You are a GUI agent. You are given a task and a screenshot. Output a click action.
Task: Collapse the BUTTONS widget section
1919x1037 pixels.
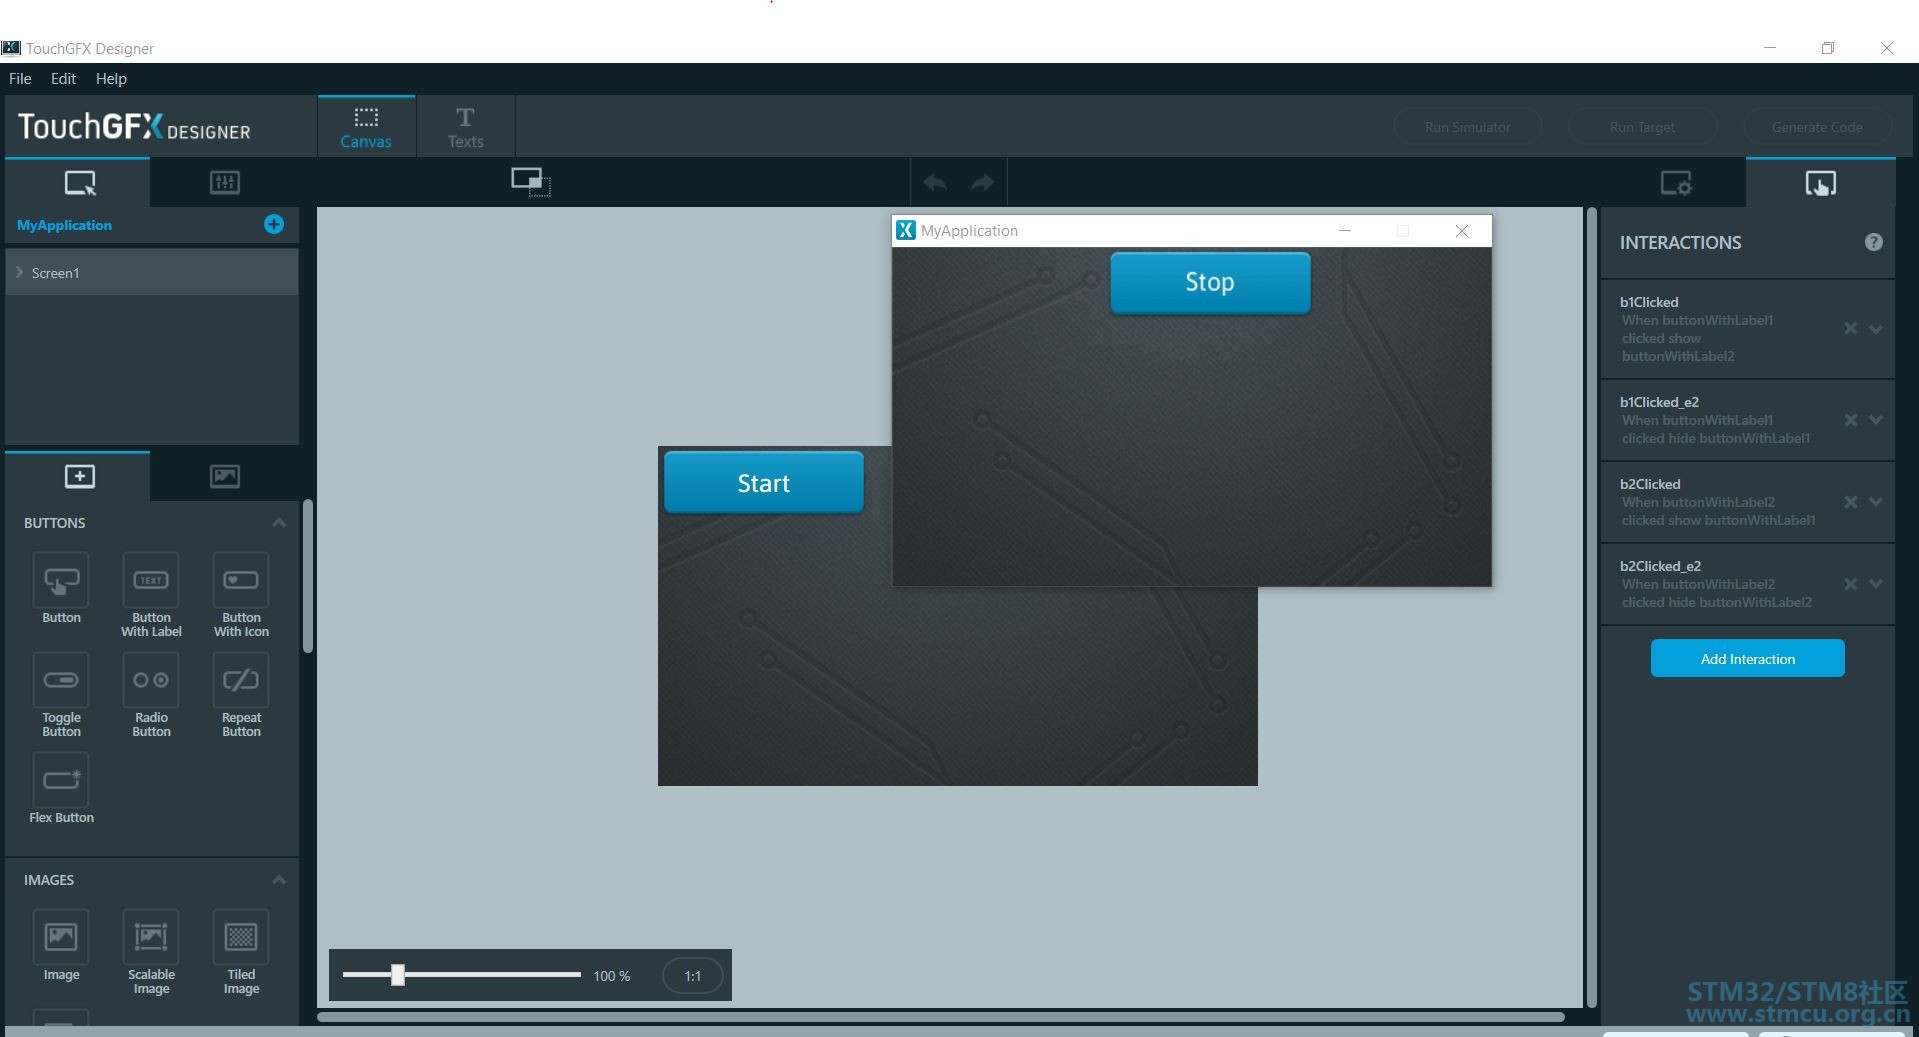click(x=279, y=523)
